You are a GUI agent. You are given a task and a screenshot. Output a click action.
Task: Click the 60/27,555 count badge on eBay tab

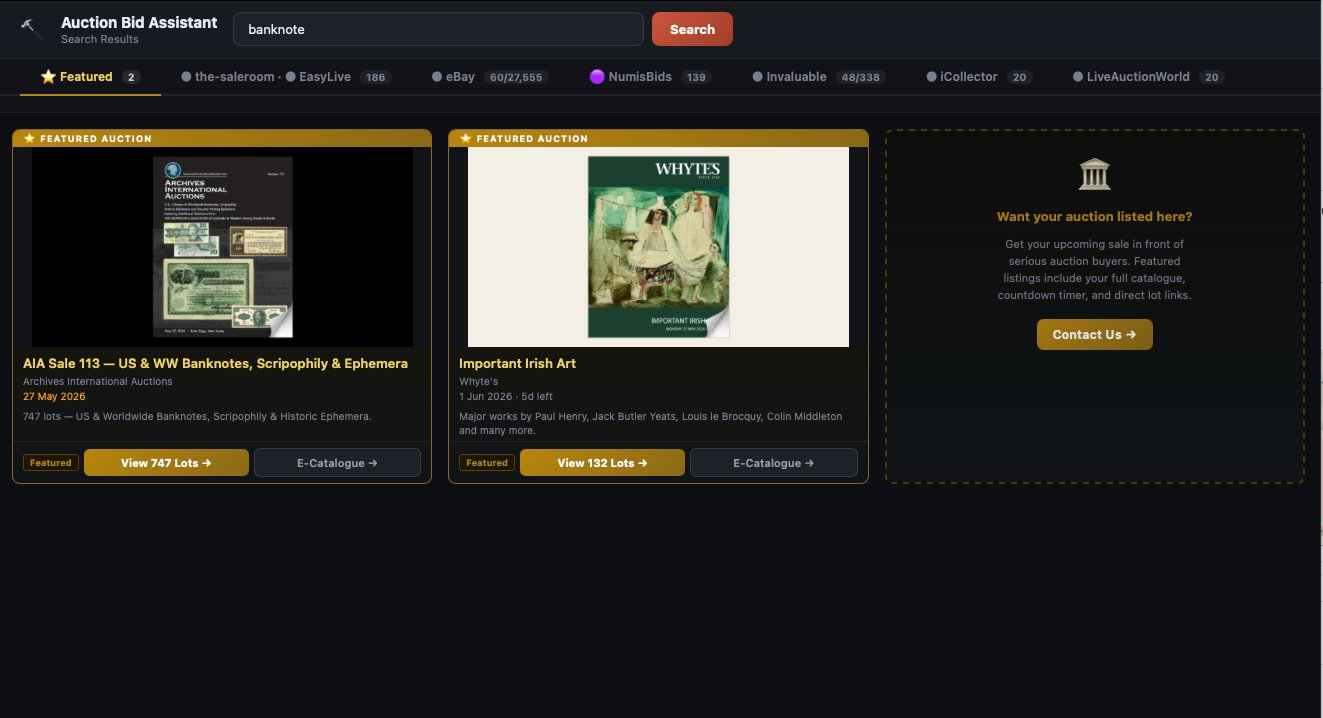[x=516, y=77]
